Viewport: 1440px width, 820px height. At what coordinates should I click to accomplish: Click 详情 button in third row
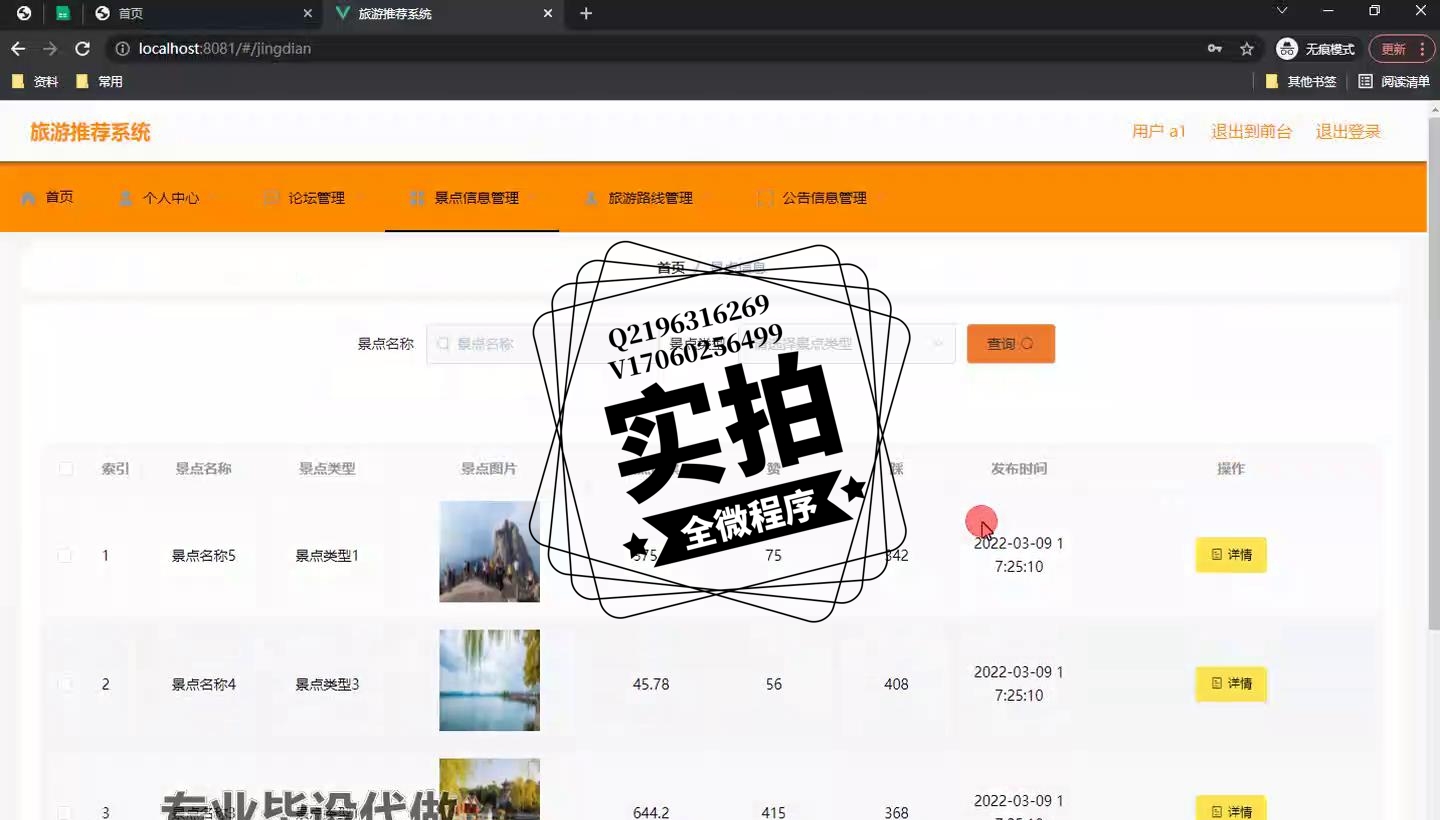click(x=1231, y=808)
